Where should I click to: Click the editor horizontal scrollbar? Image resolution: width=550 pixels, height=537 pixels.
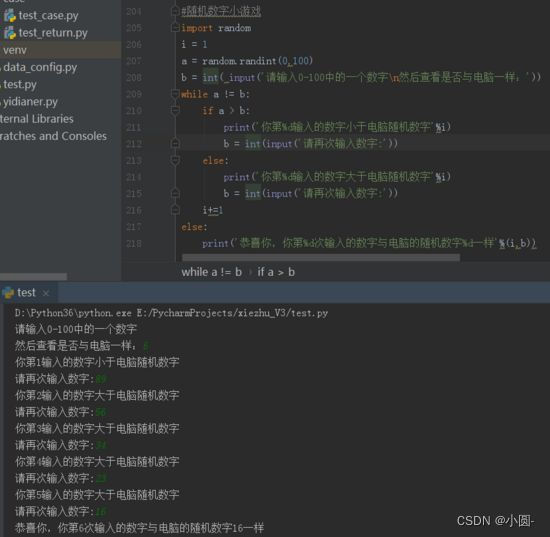pos(321,258)
